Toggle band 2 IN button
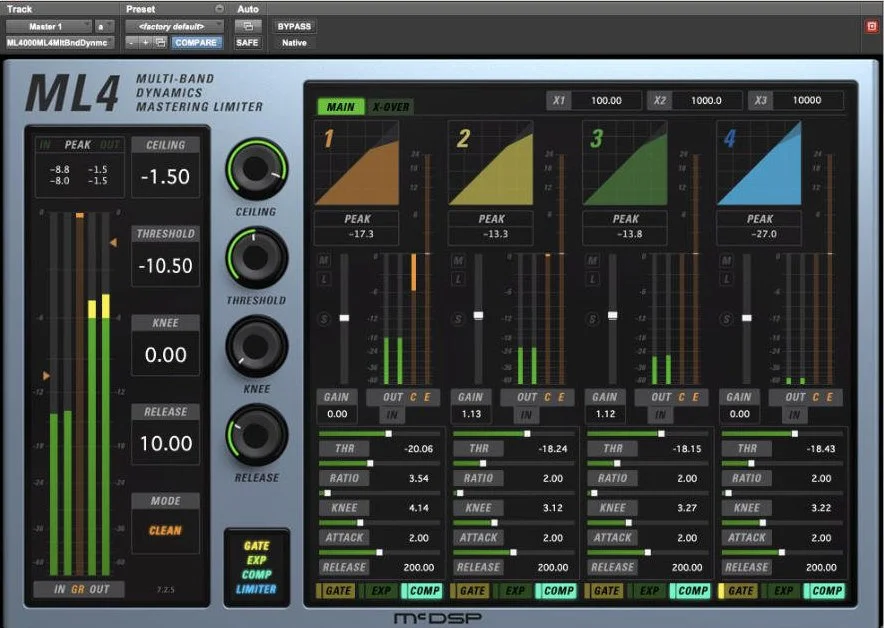 [527, 415]
